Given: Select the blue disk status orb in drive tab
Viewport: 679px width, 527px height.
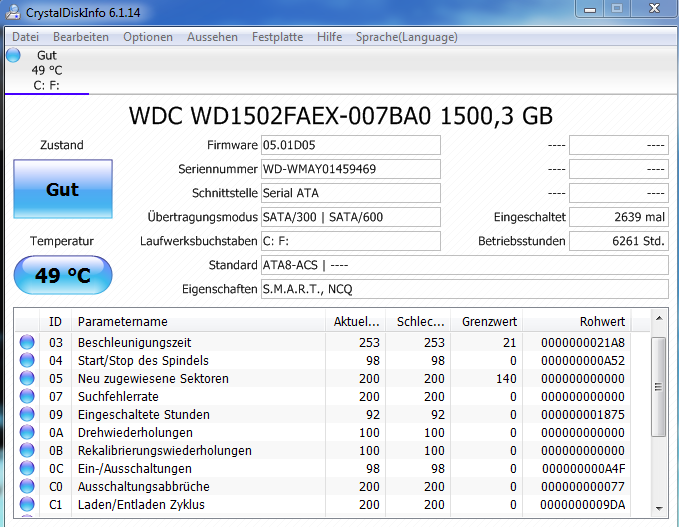Looking at the screenshot, I should coord(13,55).
